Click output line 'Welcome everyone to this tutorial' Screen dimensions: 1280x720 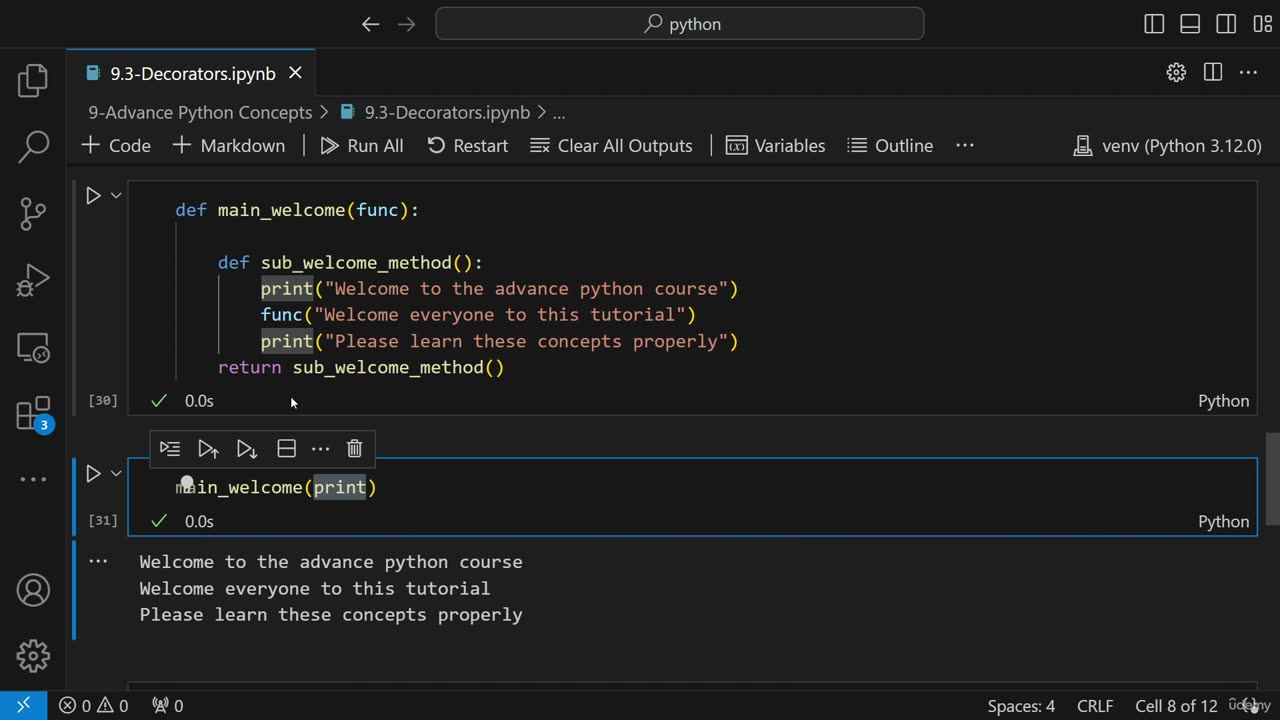click(314, 589)
